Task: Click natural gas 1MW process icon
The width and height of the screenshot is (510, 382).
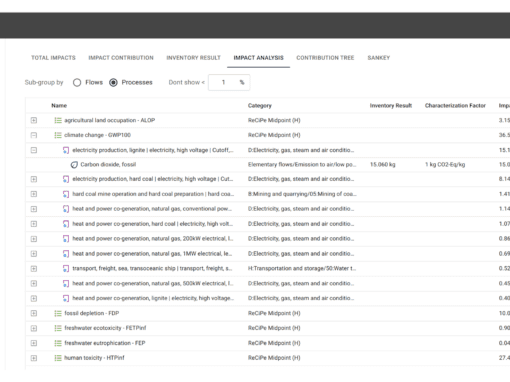Action: tap(66, 254)
